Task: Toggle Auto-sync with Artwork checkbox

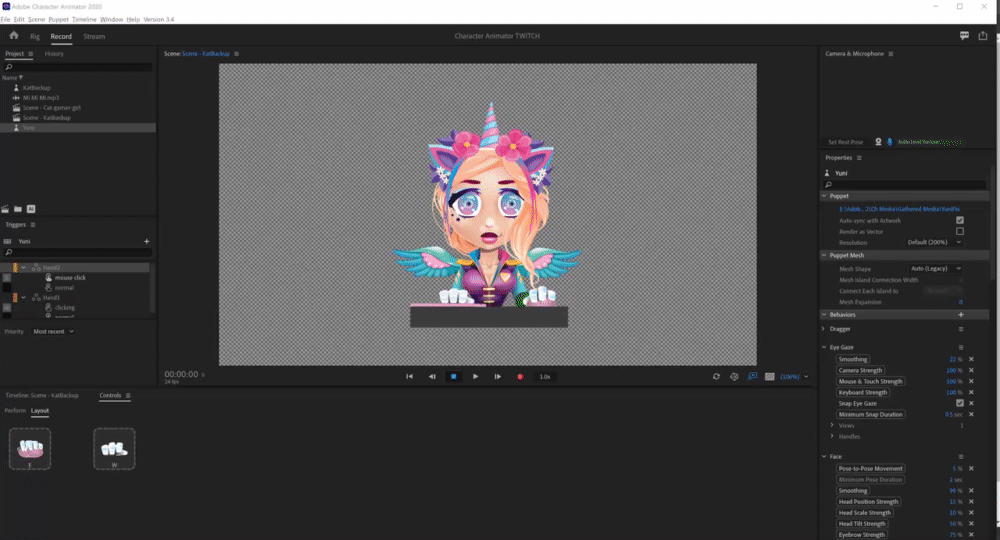Action: pos(960,220)
